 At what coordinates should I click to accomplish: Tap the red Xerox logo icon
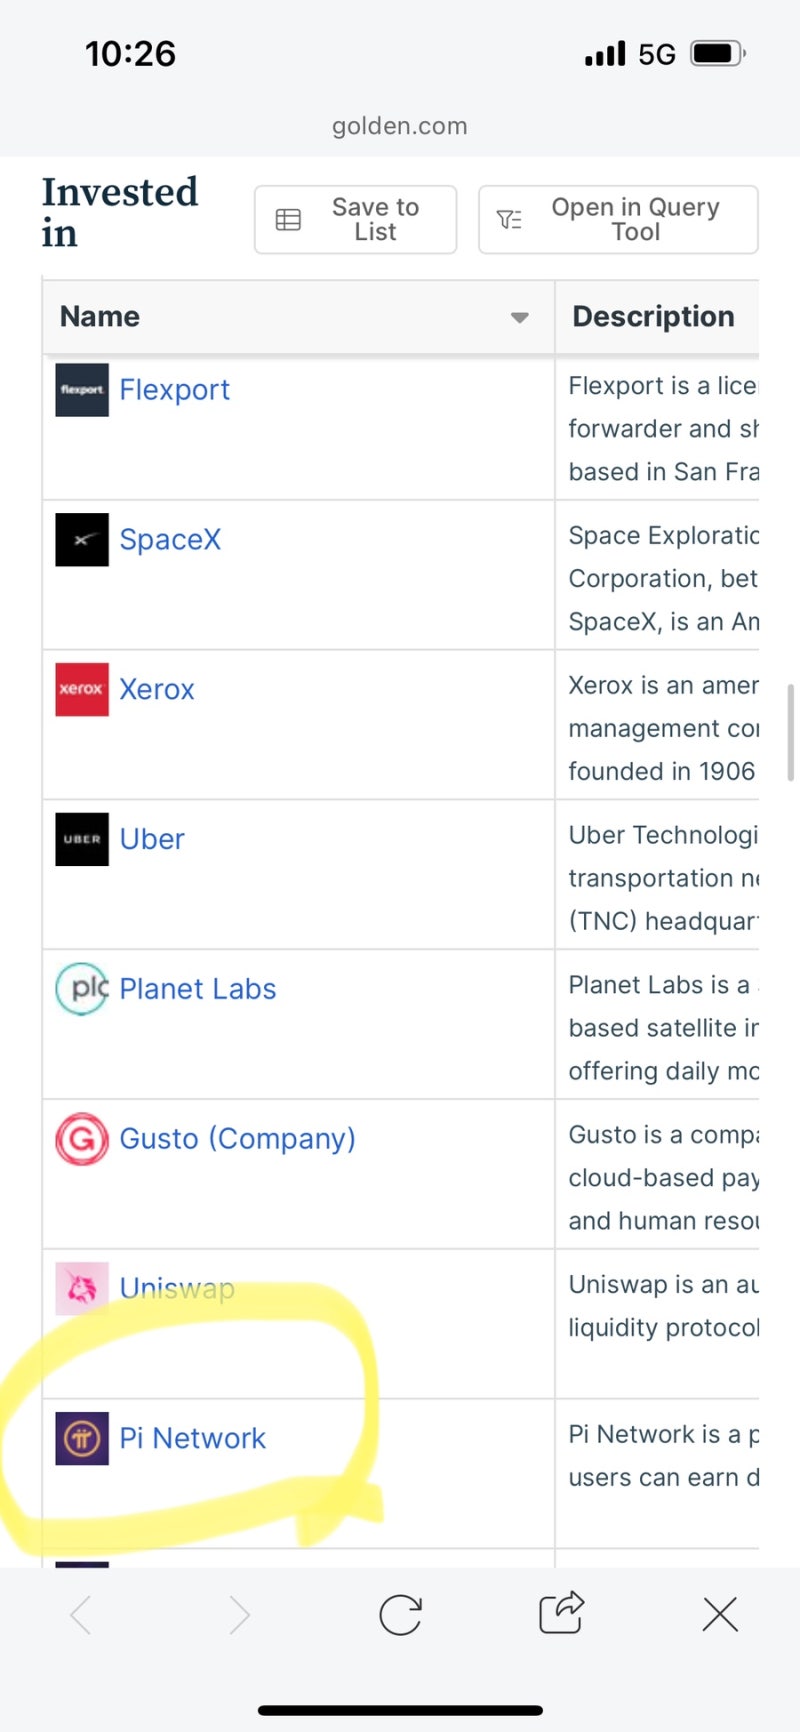click(82, 689)
